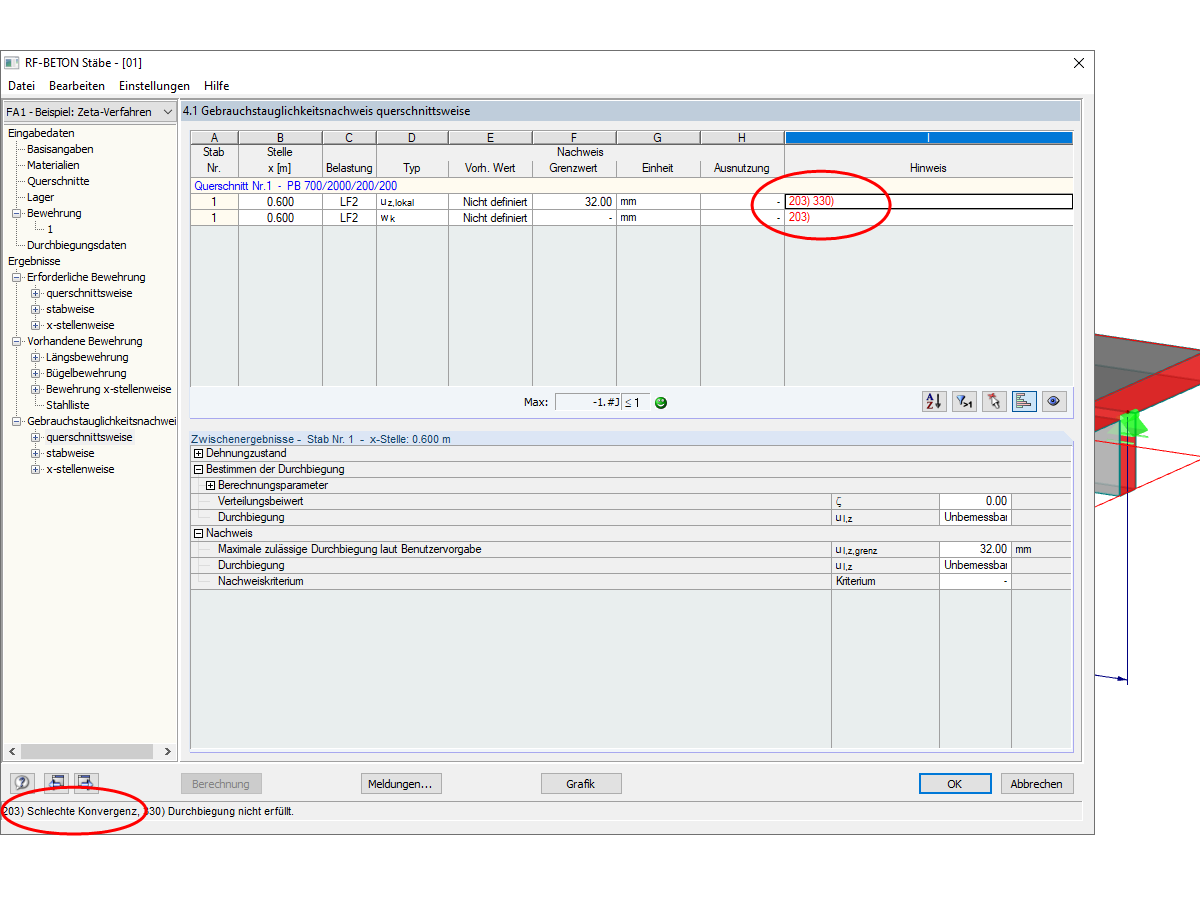
Task: Collapse the Nachweis section in Zwischenergebnisse
Action: coord(198,533)
